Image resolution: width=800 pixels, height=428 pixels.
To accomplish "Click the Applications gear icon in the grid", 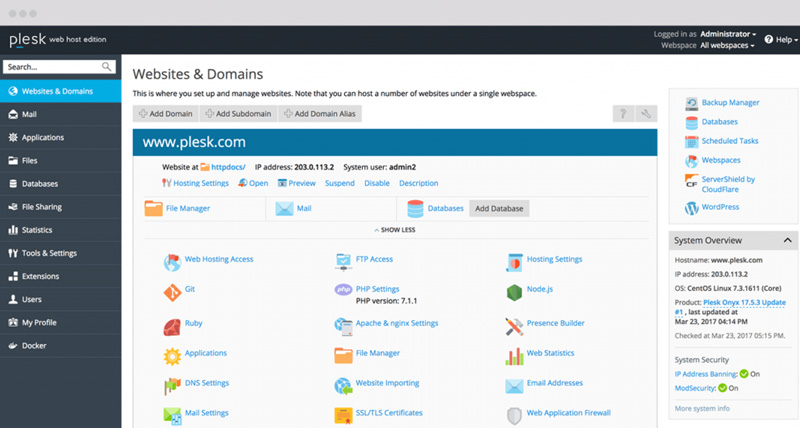I will click(x=172, y=356).
